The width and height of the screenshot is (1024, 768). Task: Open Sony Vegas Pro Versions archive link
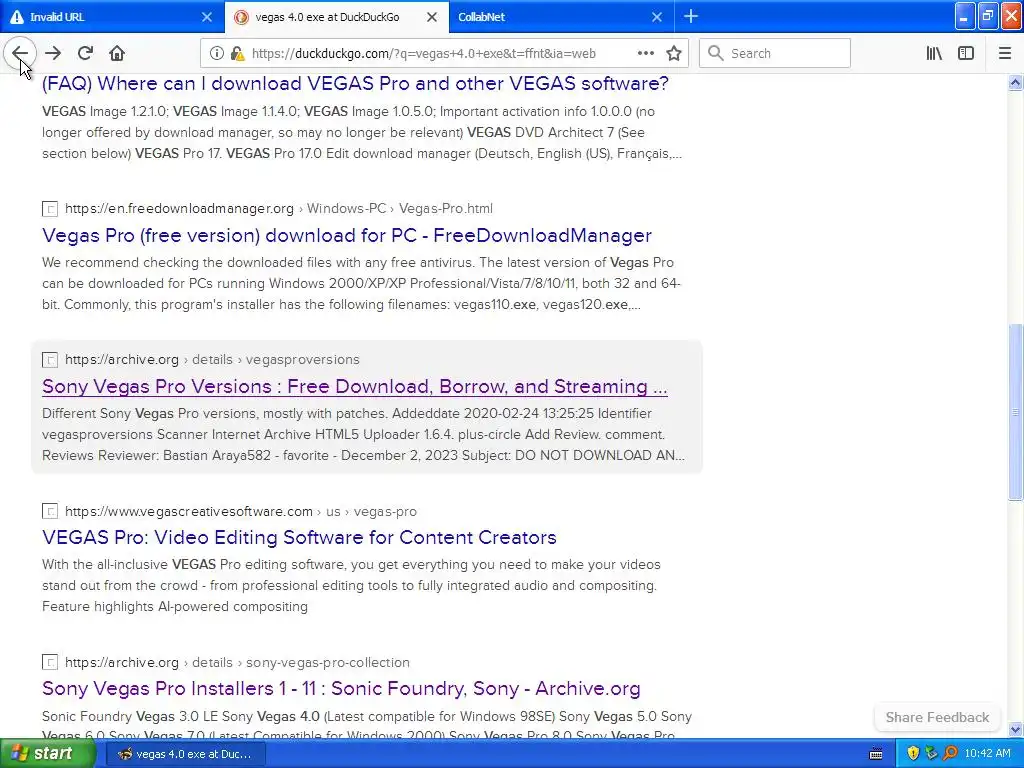(355, 387)
